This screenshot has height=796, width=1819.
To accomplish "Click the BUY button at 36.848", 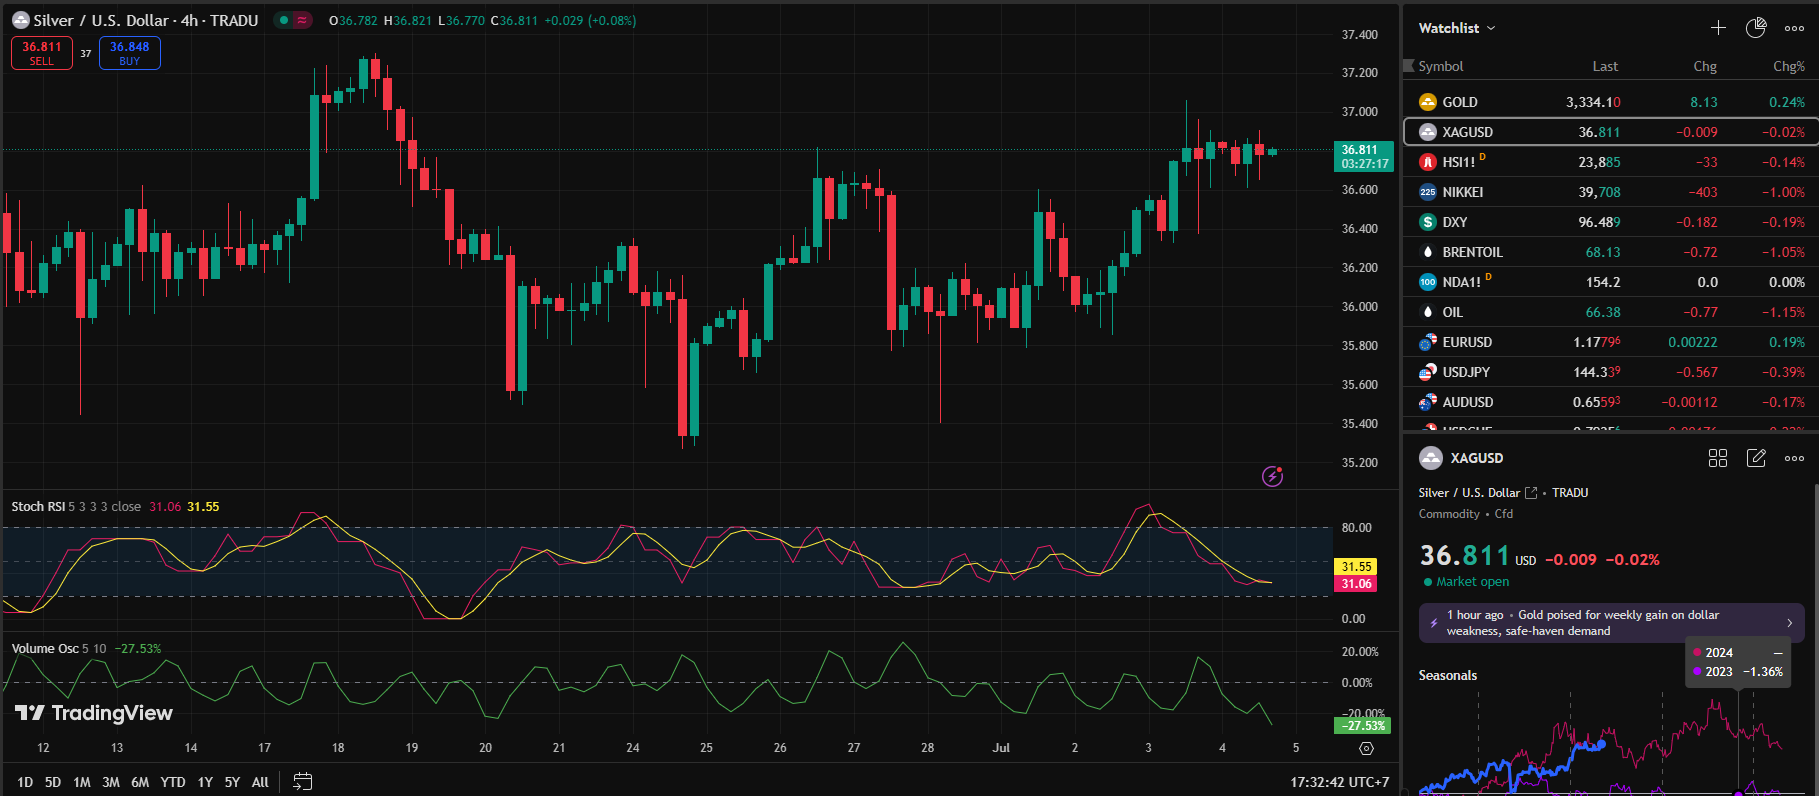I will coord(130,53).
